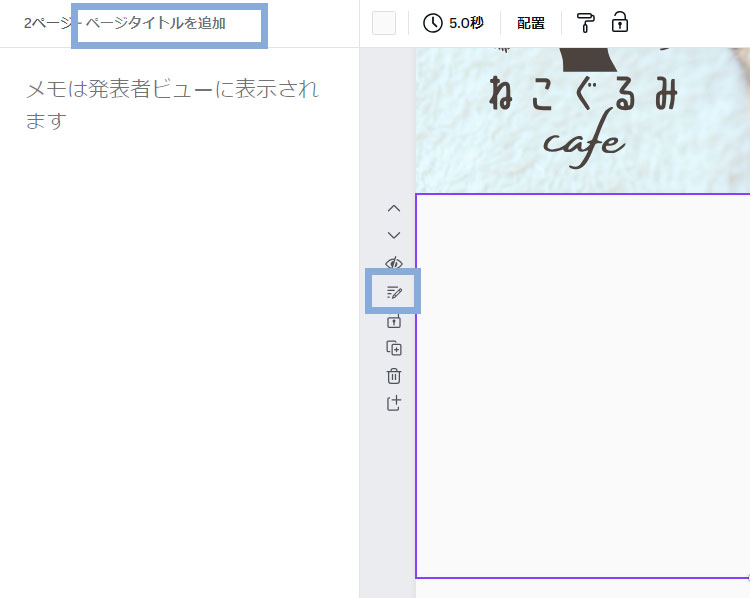750x598 pixels.
Task: Open notes with the pencil notes icon
Action: pyautogui.click(x=394, y=291)
